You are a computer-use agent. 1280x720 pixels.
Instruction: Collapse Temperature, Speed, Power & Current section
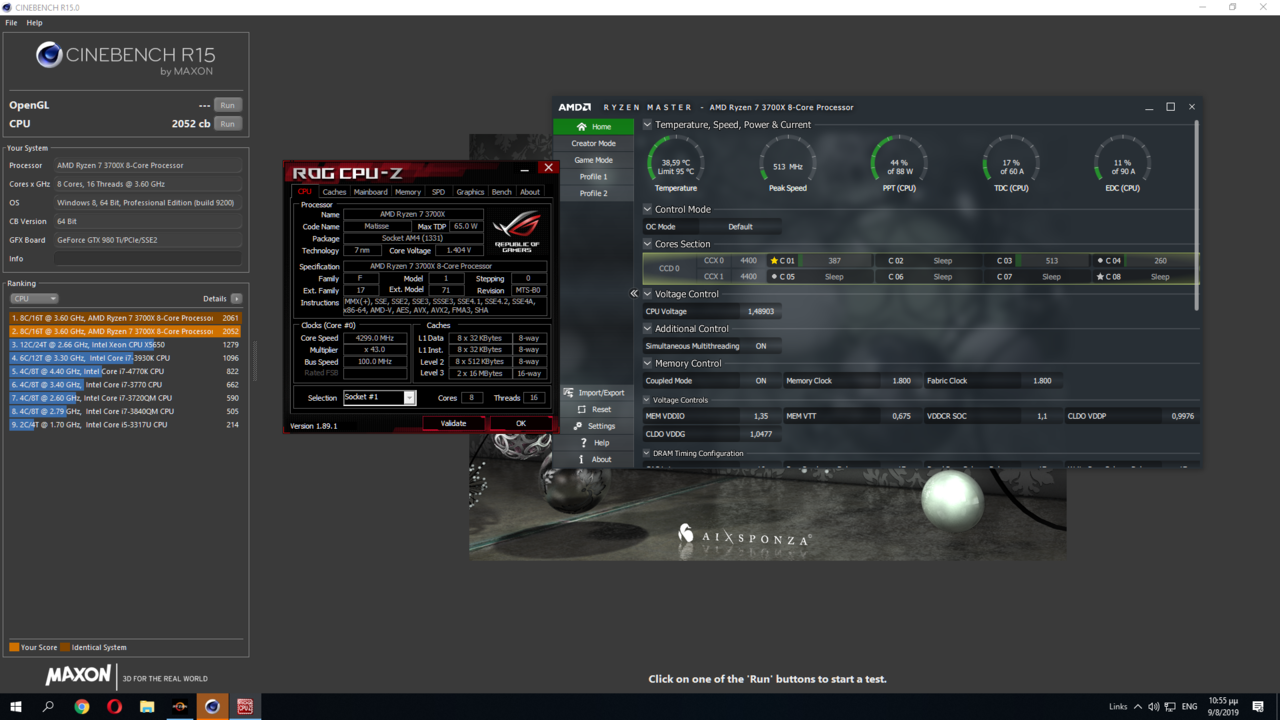pos(647,125)
